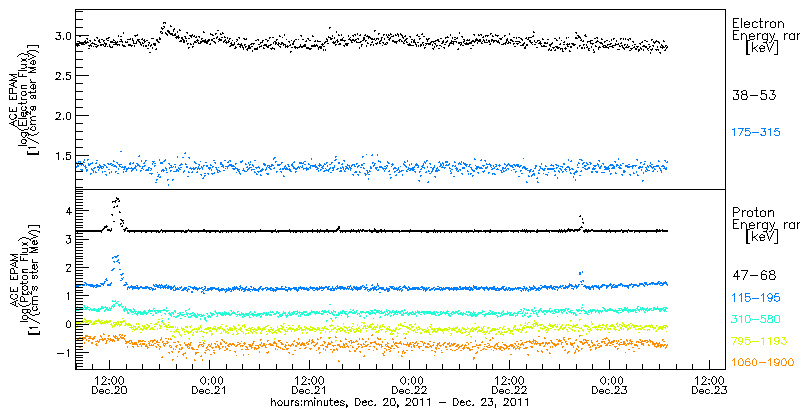Click the 12:00 Dec.22 time axis label
Image resolution: width=800 pixels, height=410 pixels.
[x=510, y=386]
